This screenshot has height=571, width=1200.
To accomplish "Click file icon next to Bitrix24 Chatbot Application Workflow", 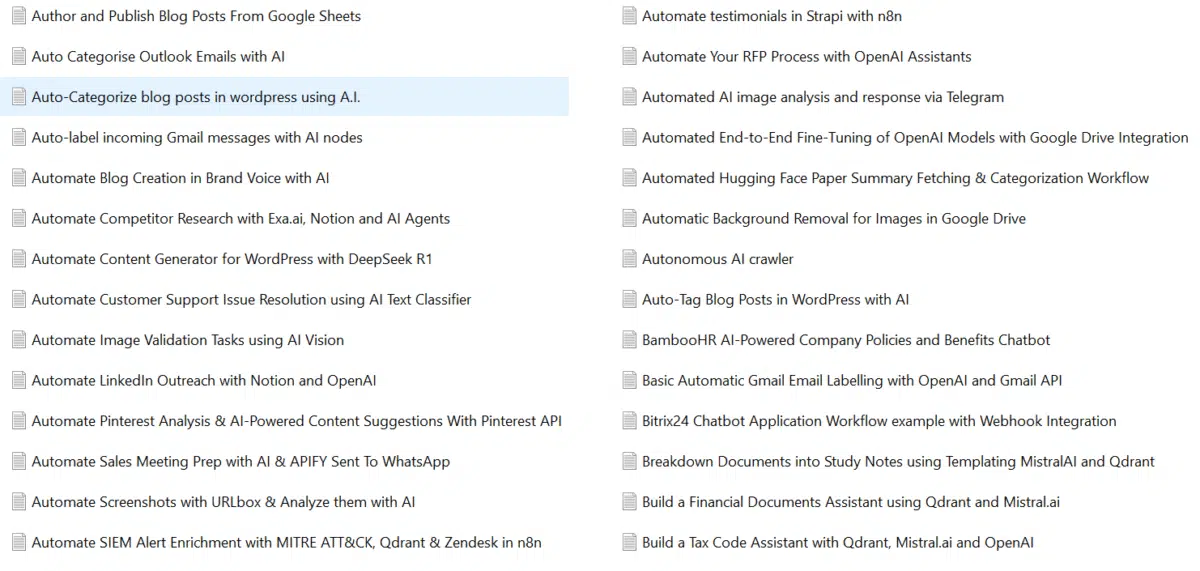I will [629, 421].
